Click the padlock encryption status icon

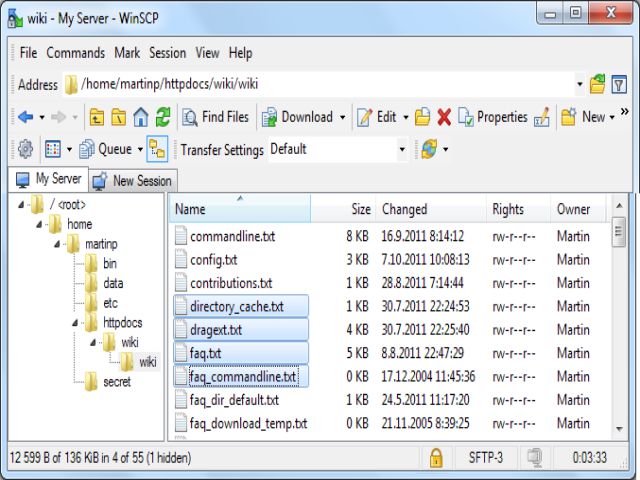pos(436,458)
